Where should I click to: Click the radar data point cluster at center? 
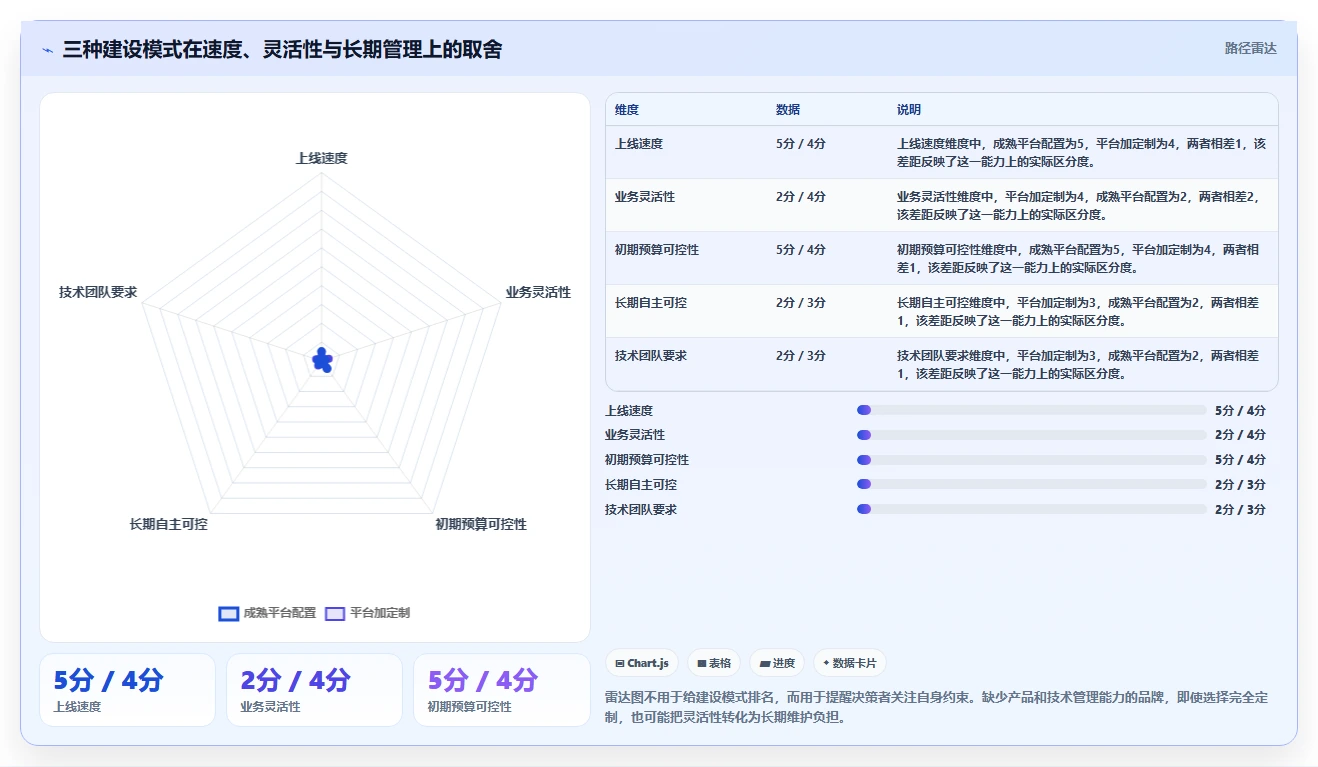[x=322, y=360]
